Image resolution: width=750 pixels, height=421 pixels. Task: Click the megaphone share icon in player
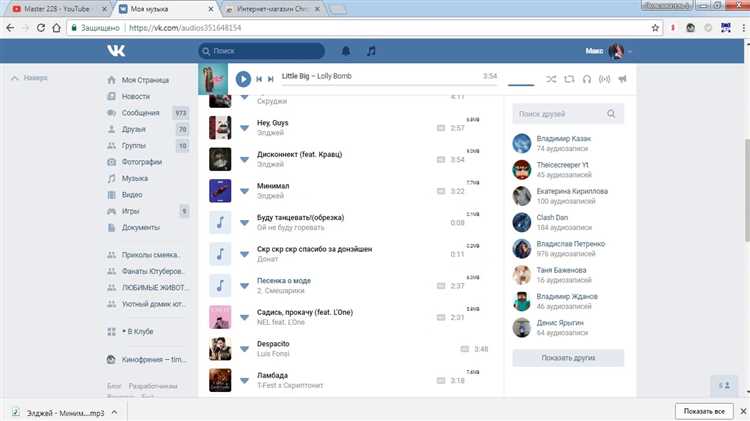pyautogui.click(x=621, y=78)
